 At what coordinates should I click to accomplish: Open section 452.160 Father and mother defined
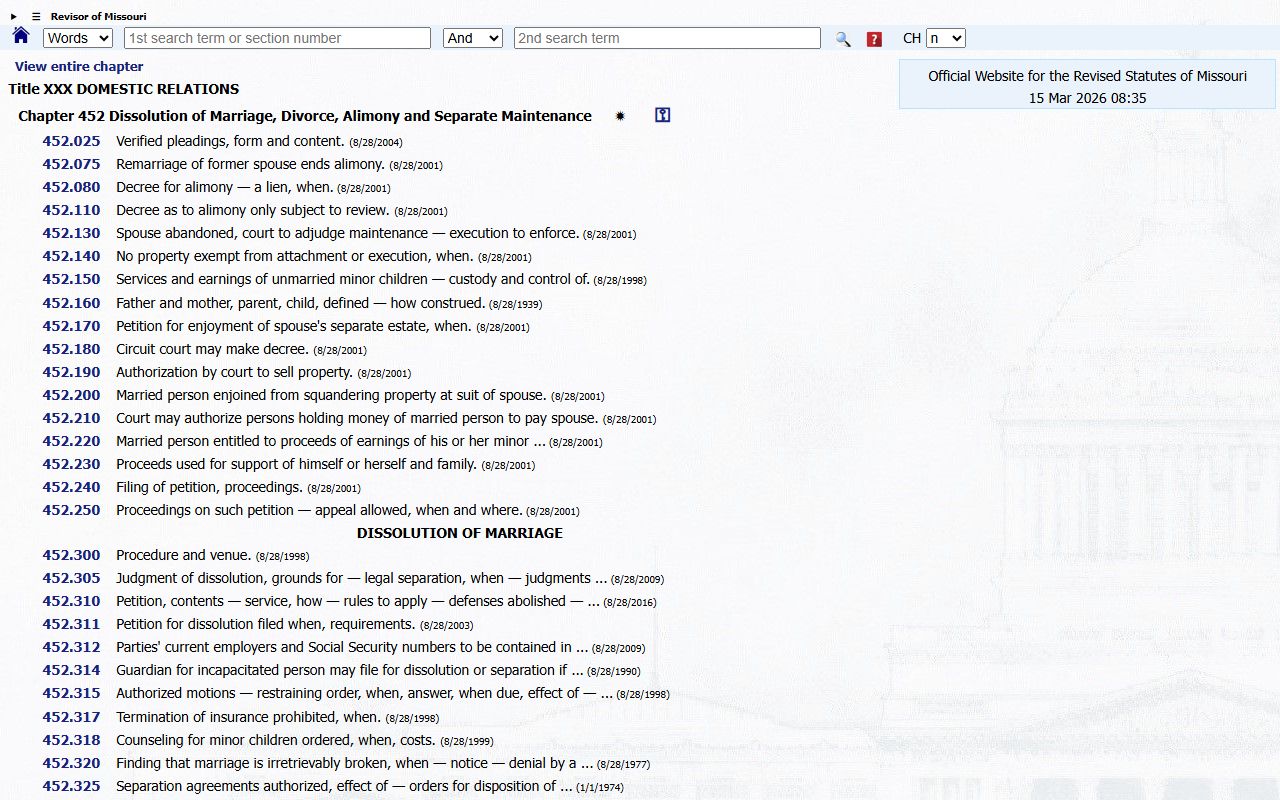(x=71, y=303)
